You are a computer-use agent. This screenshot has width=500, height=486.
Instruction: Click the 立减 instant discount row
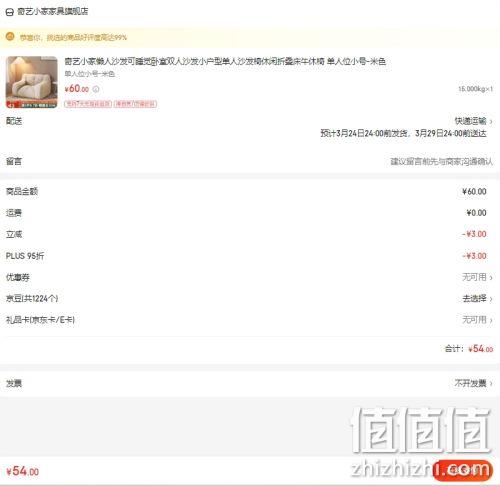click(x=250, y=234)
